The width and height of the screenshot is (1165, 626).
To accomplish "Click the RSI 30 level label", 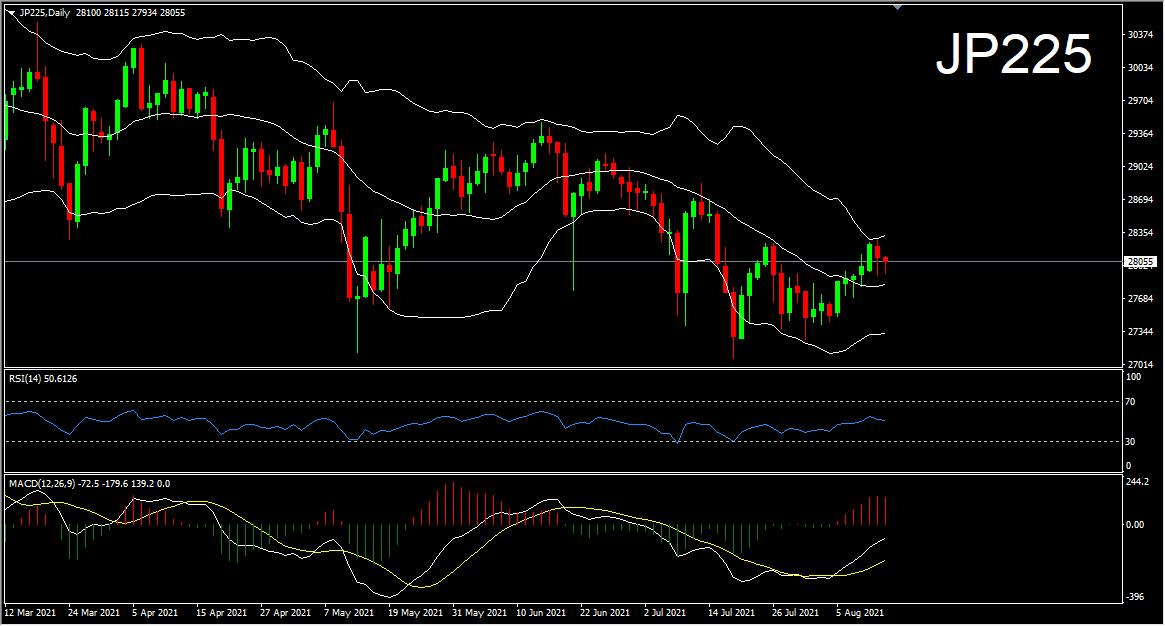I will 1132,441.
